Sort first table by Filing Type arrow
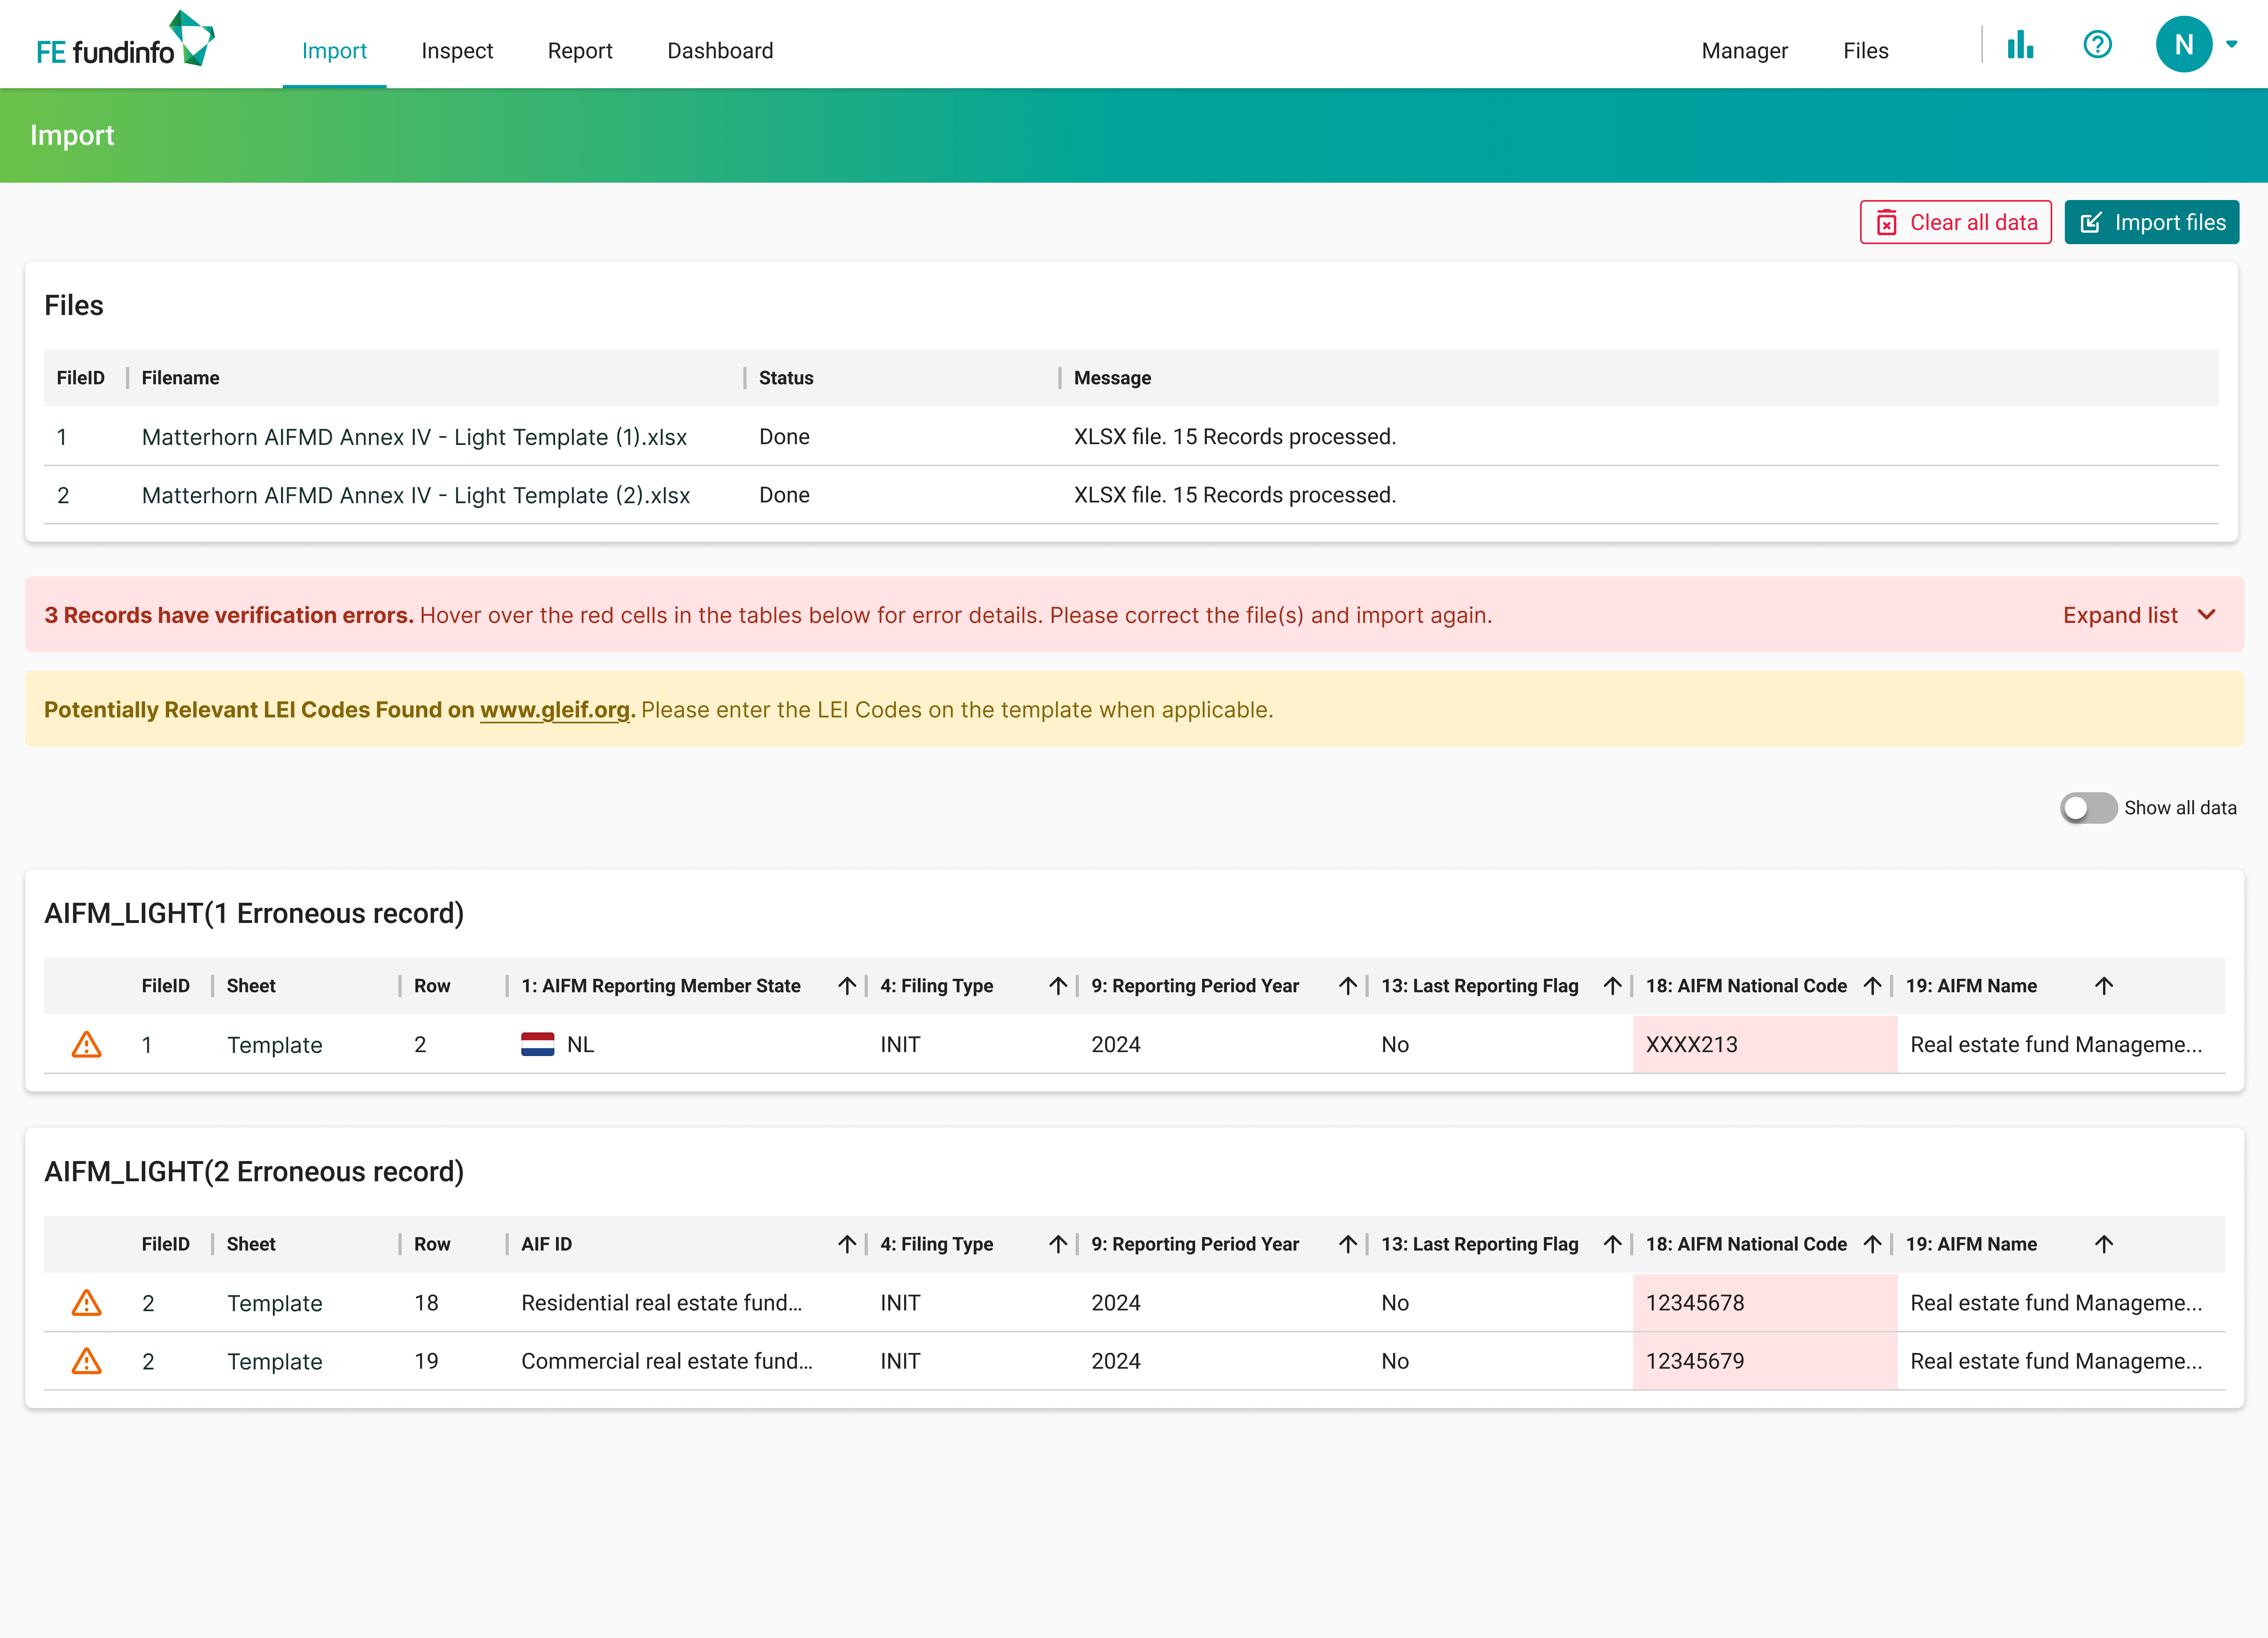 1058,986
